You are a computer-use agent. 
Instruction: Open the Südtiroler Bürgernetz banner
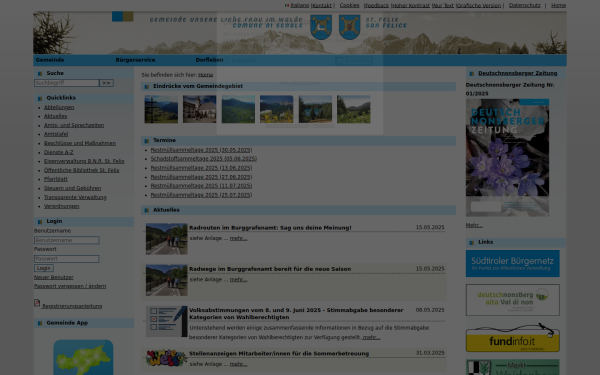coord(513,264)
